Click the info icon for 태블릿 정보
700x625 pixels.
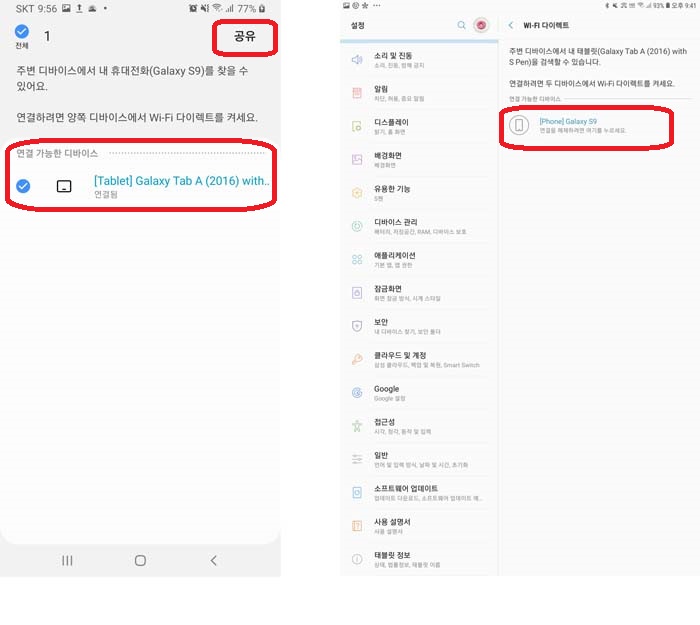357,559
